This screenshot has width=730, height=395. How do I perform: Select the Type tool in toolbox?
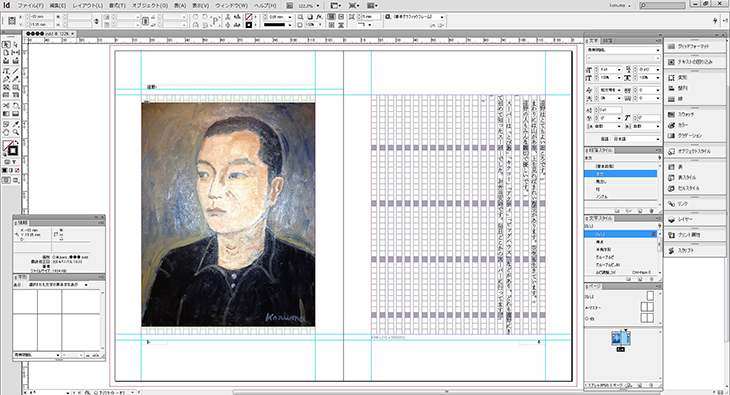[x=6, y=71]
